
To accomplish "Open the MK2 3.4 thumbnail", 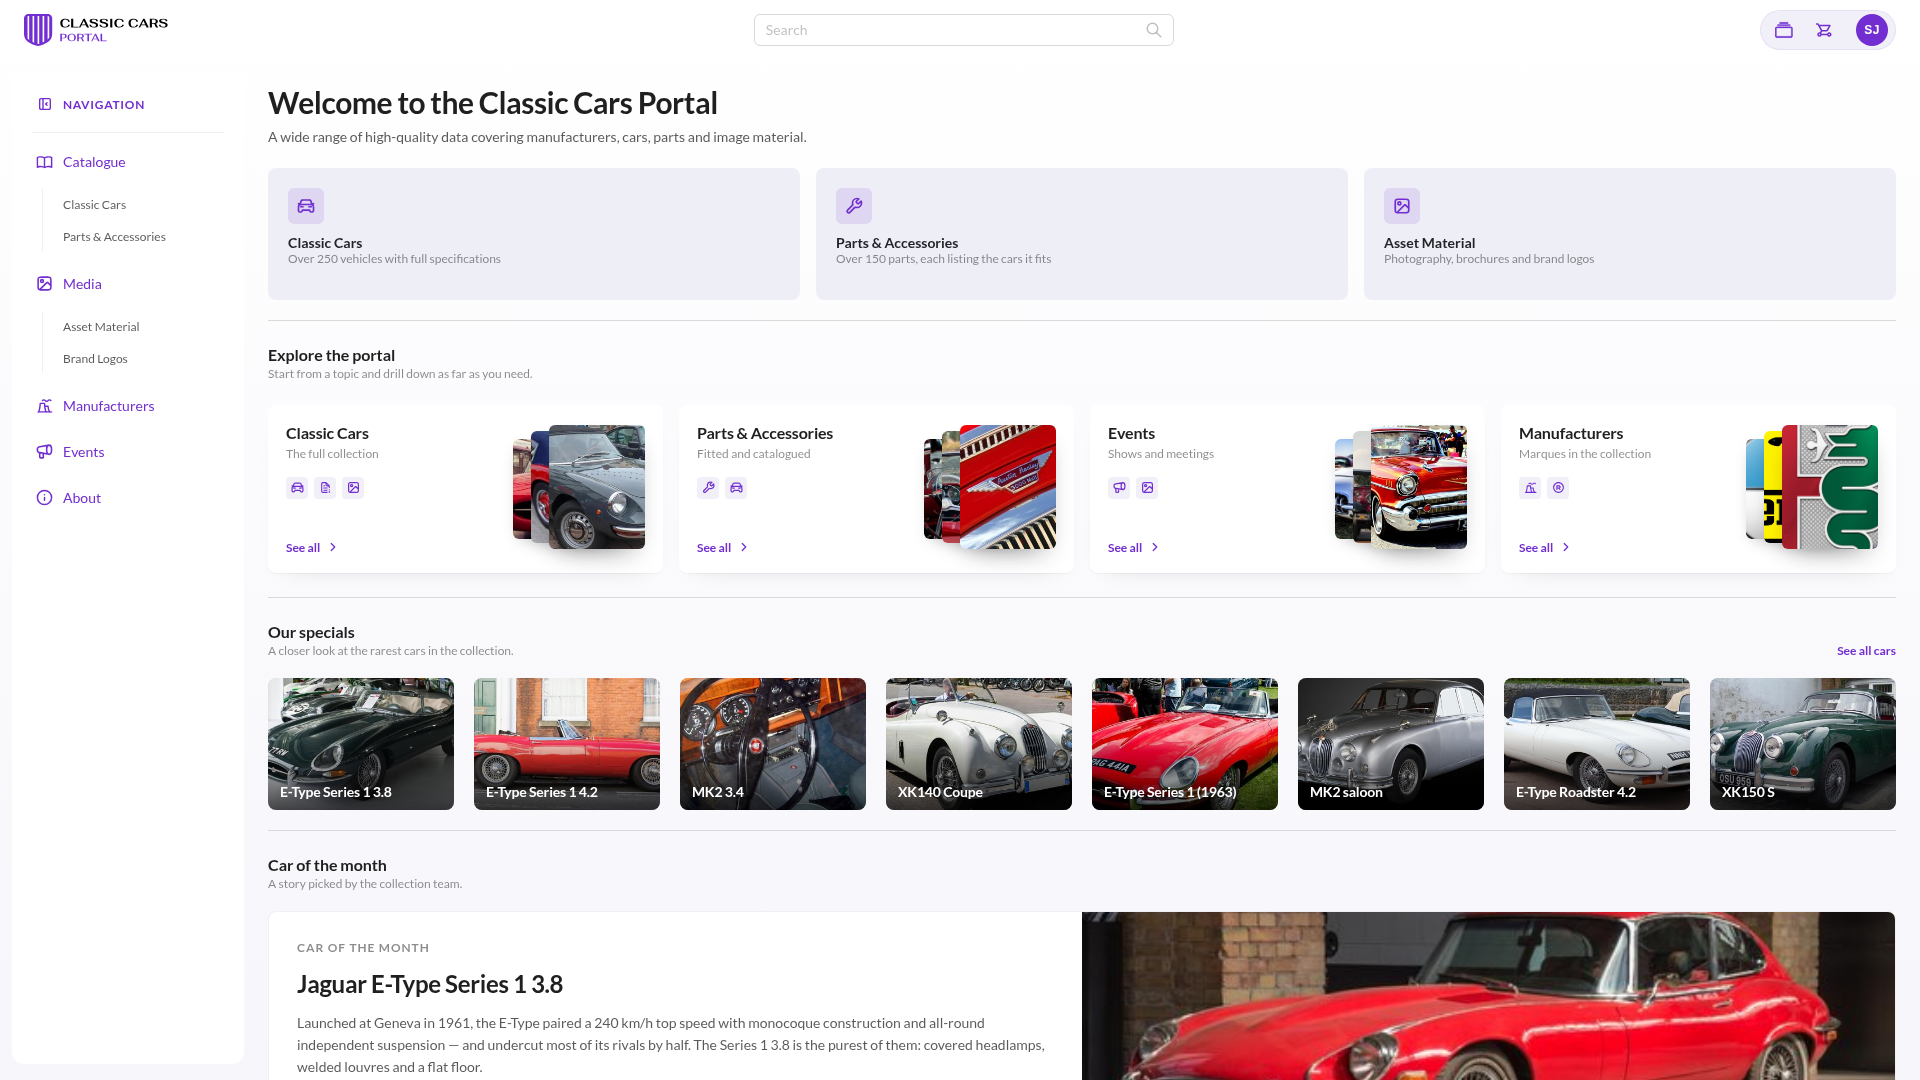I will 773,744.
